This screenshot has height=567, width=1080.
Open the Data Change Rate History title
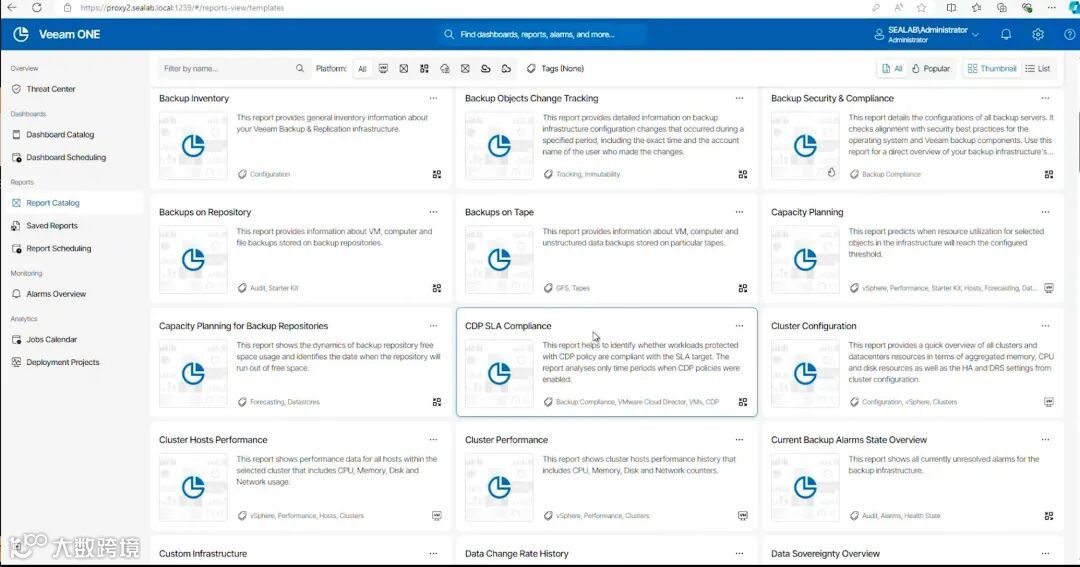517,553
